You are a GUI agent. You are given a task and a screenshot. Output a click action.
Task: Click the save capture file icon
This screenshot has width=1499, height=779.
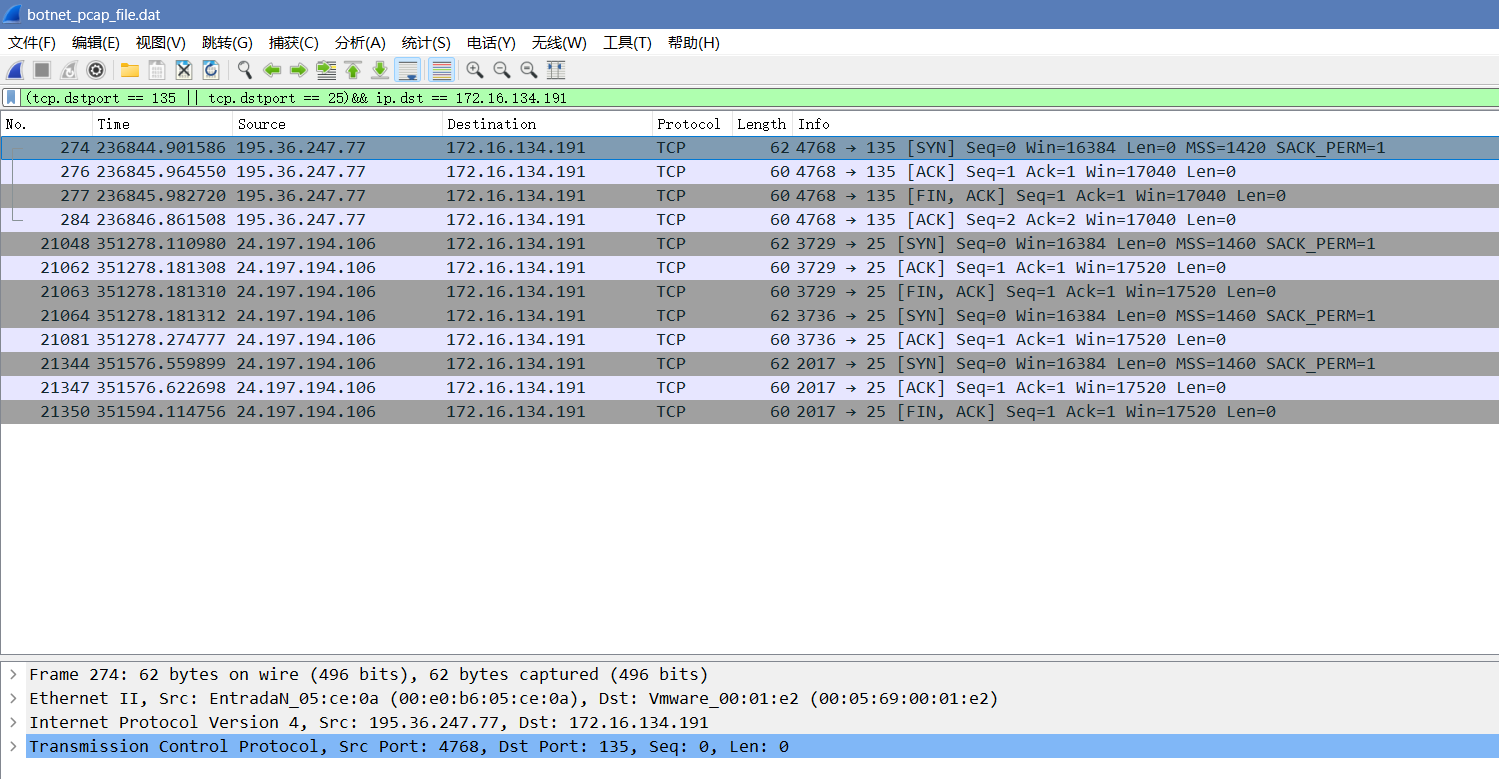point(157,70)
